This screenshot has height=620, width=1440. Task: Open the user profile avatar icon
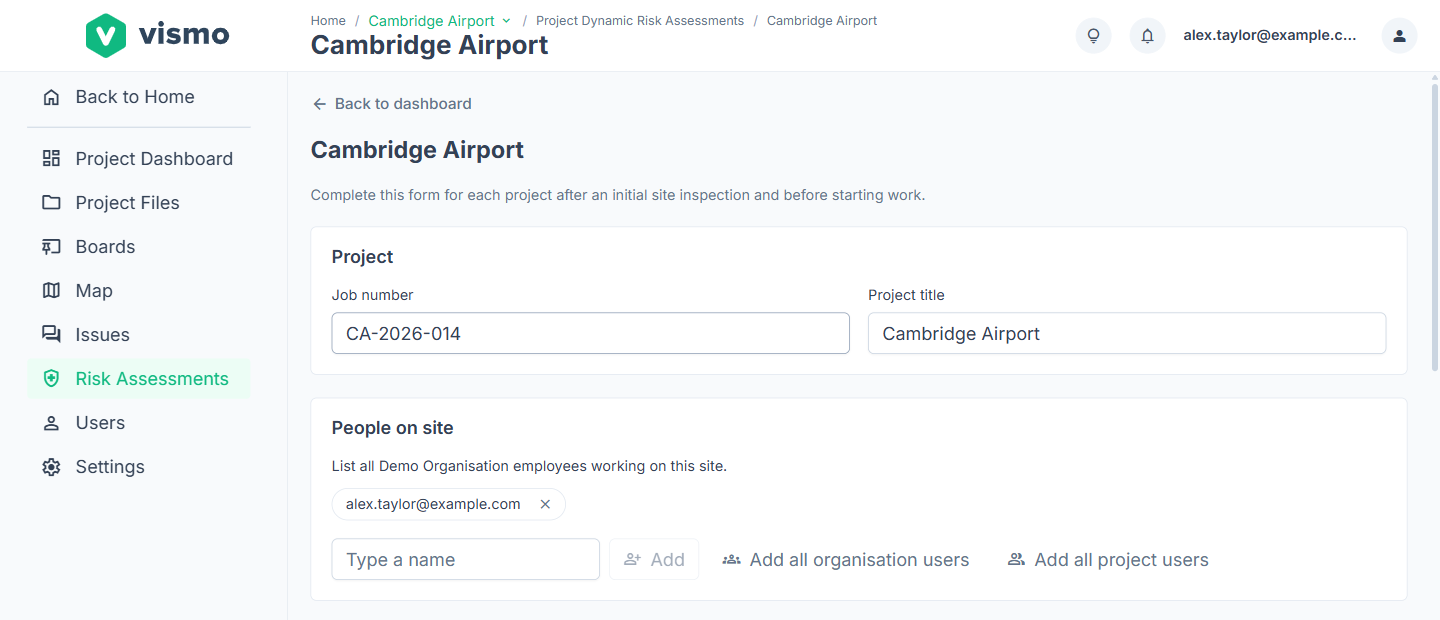[x=1399, y=36]
